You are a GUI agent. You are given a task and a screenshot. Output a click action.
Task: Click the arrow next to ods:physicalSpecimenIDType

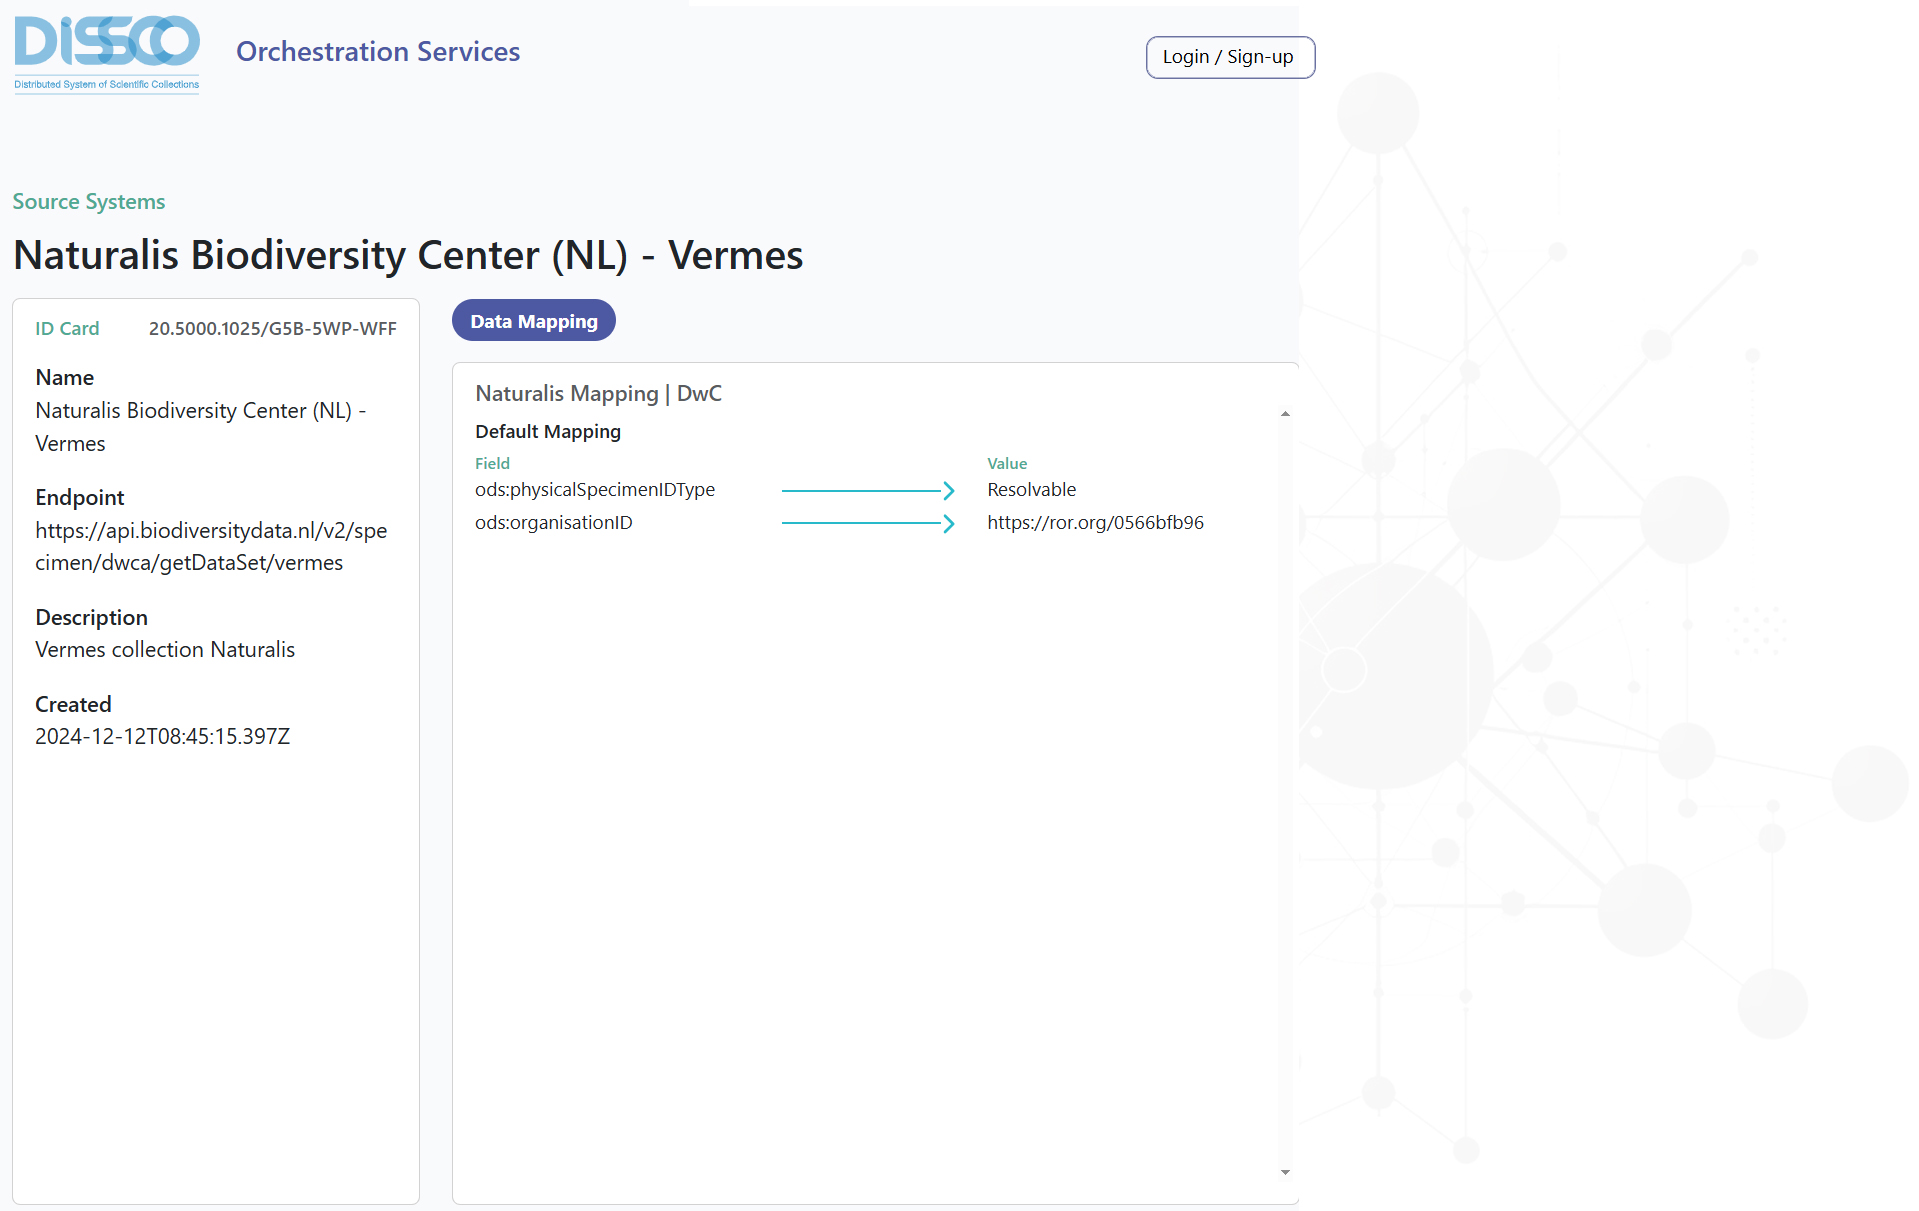pyautogui.click(x=868, y=490)
